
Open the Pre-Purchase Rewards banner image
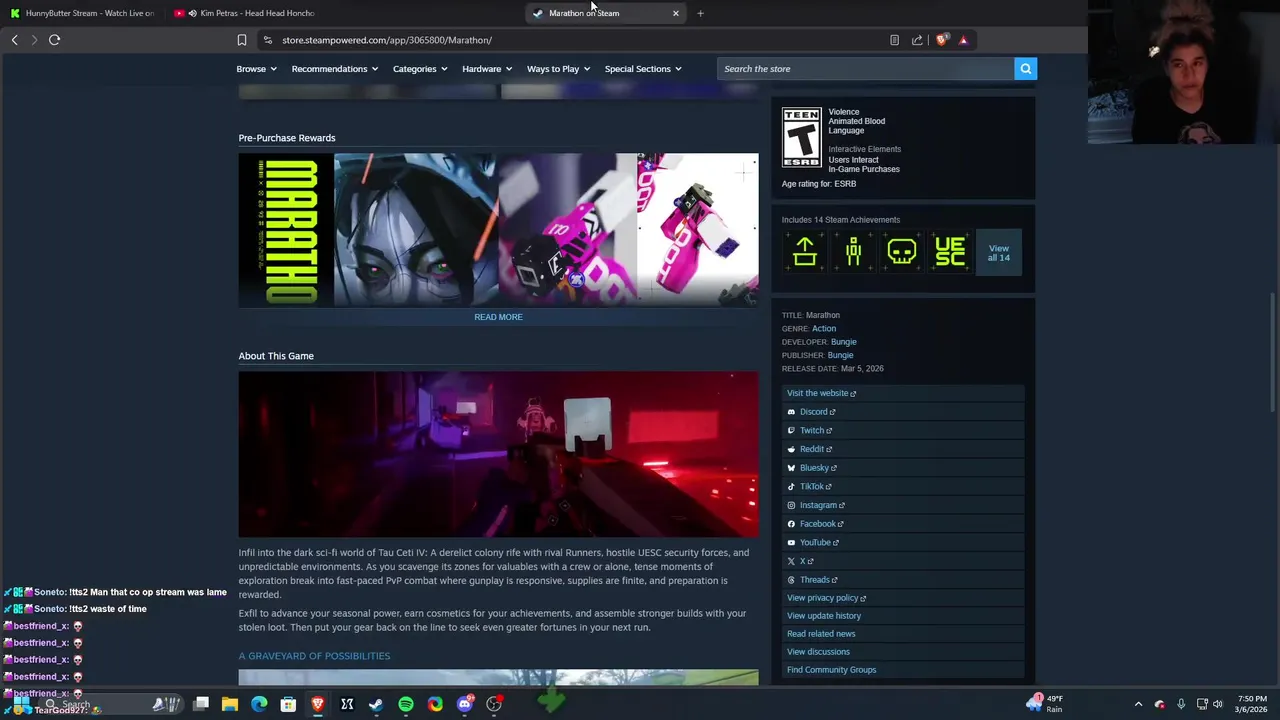pyautogui.click(x=498, y=230)
